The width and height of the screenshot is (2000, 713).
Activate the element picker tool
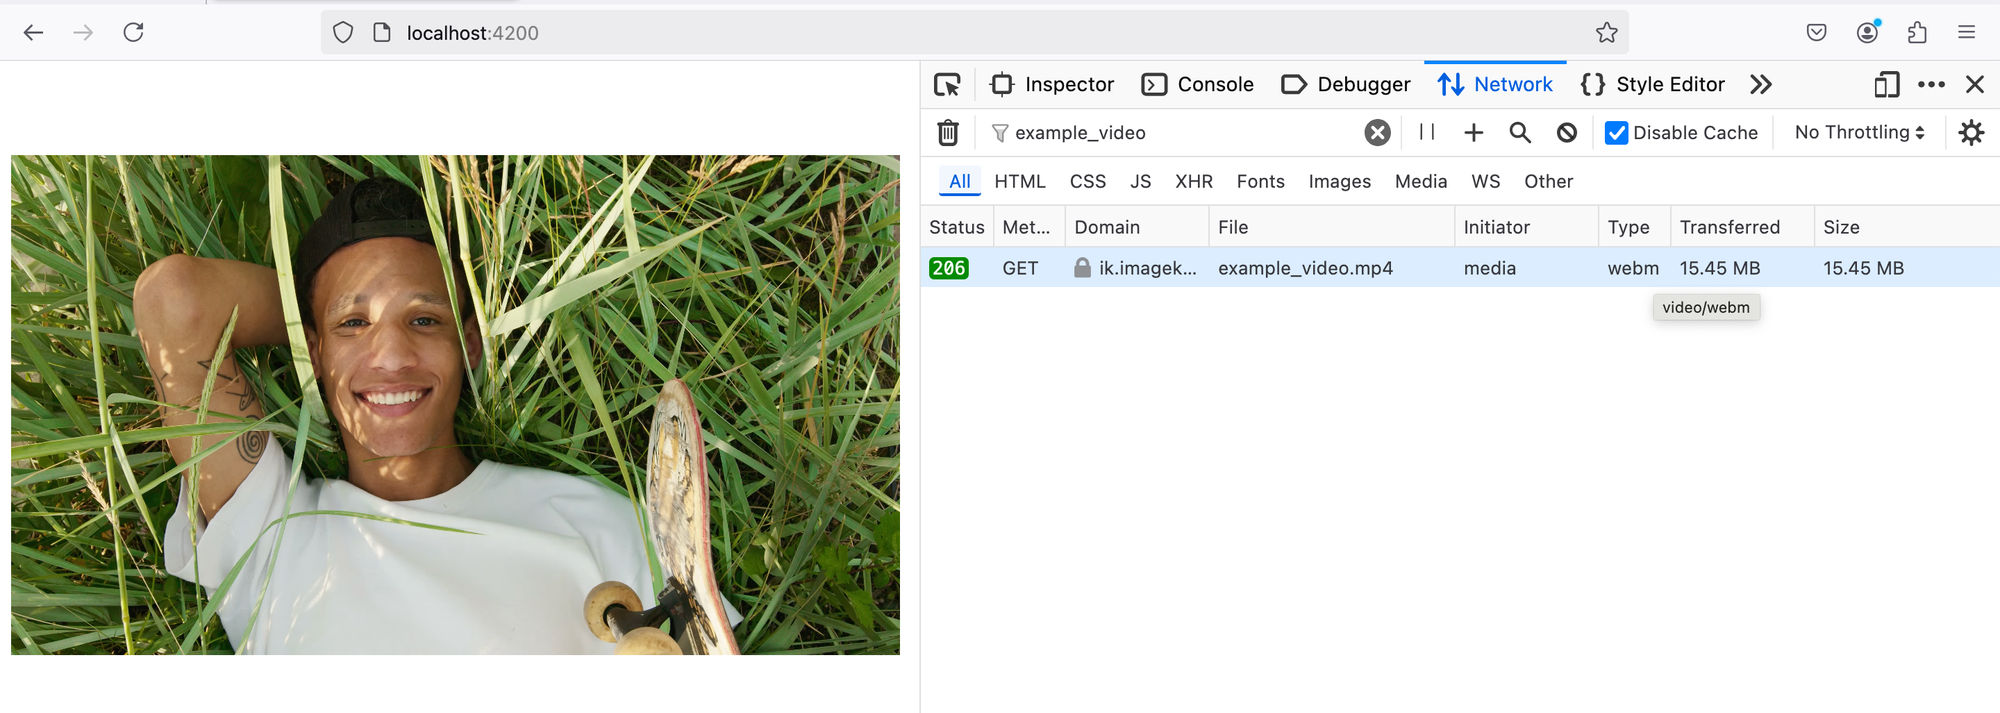947,85
